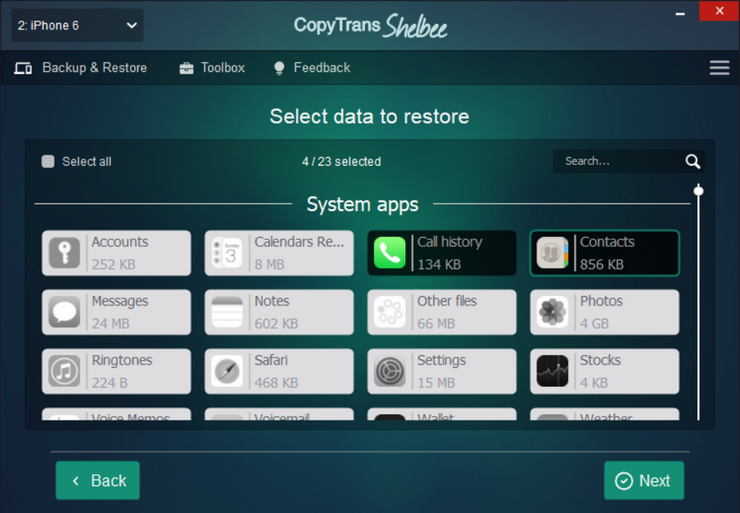Click the Toolbox briefcase icon
Viewport: 740px width, 513px height.
pyautogui.click(x=186, y=68)
